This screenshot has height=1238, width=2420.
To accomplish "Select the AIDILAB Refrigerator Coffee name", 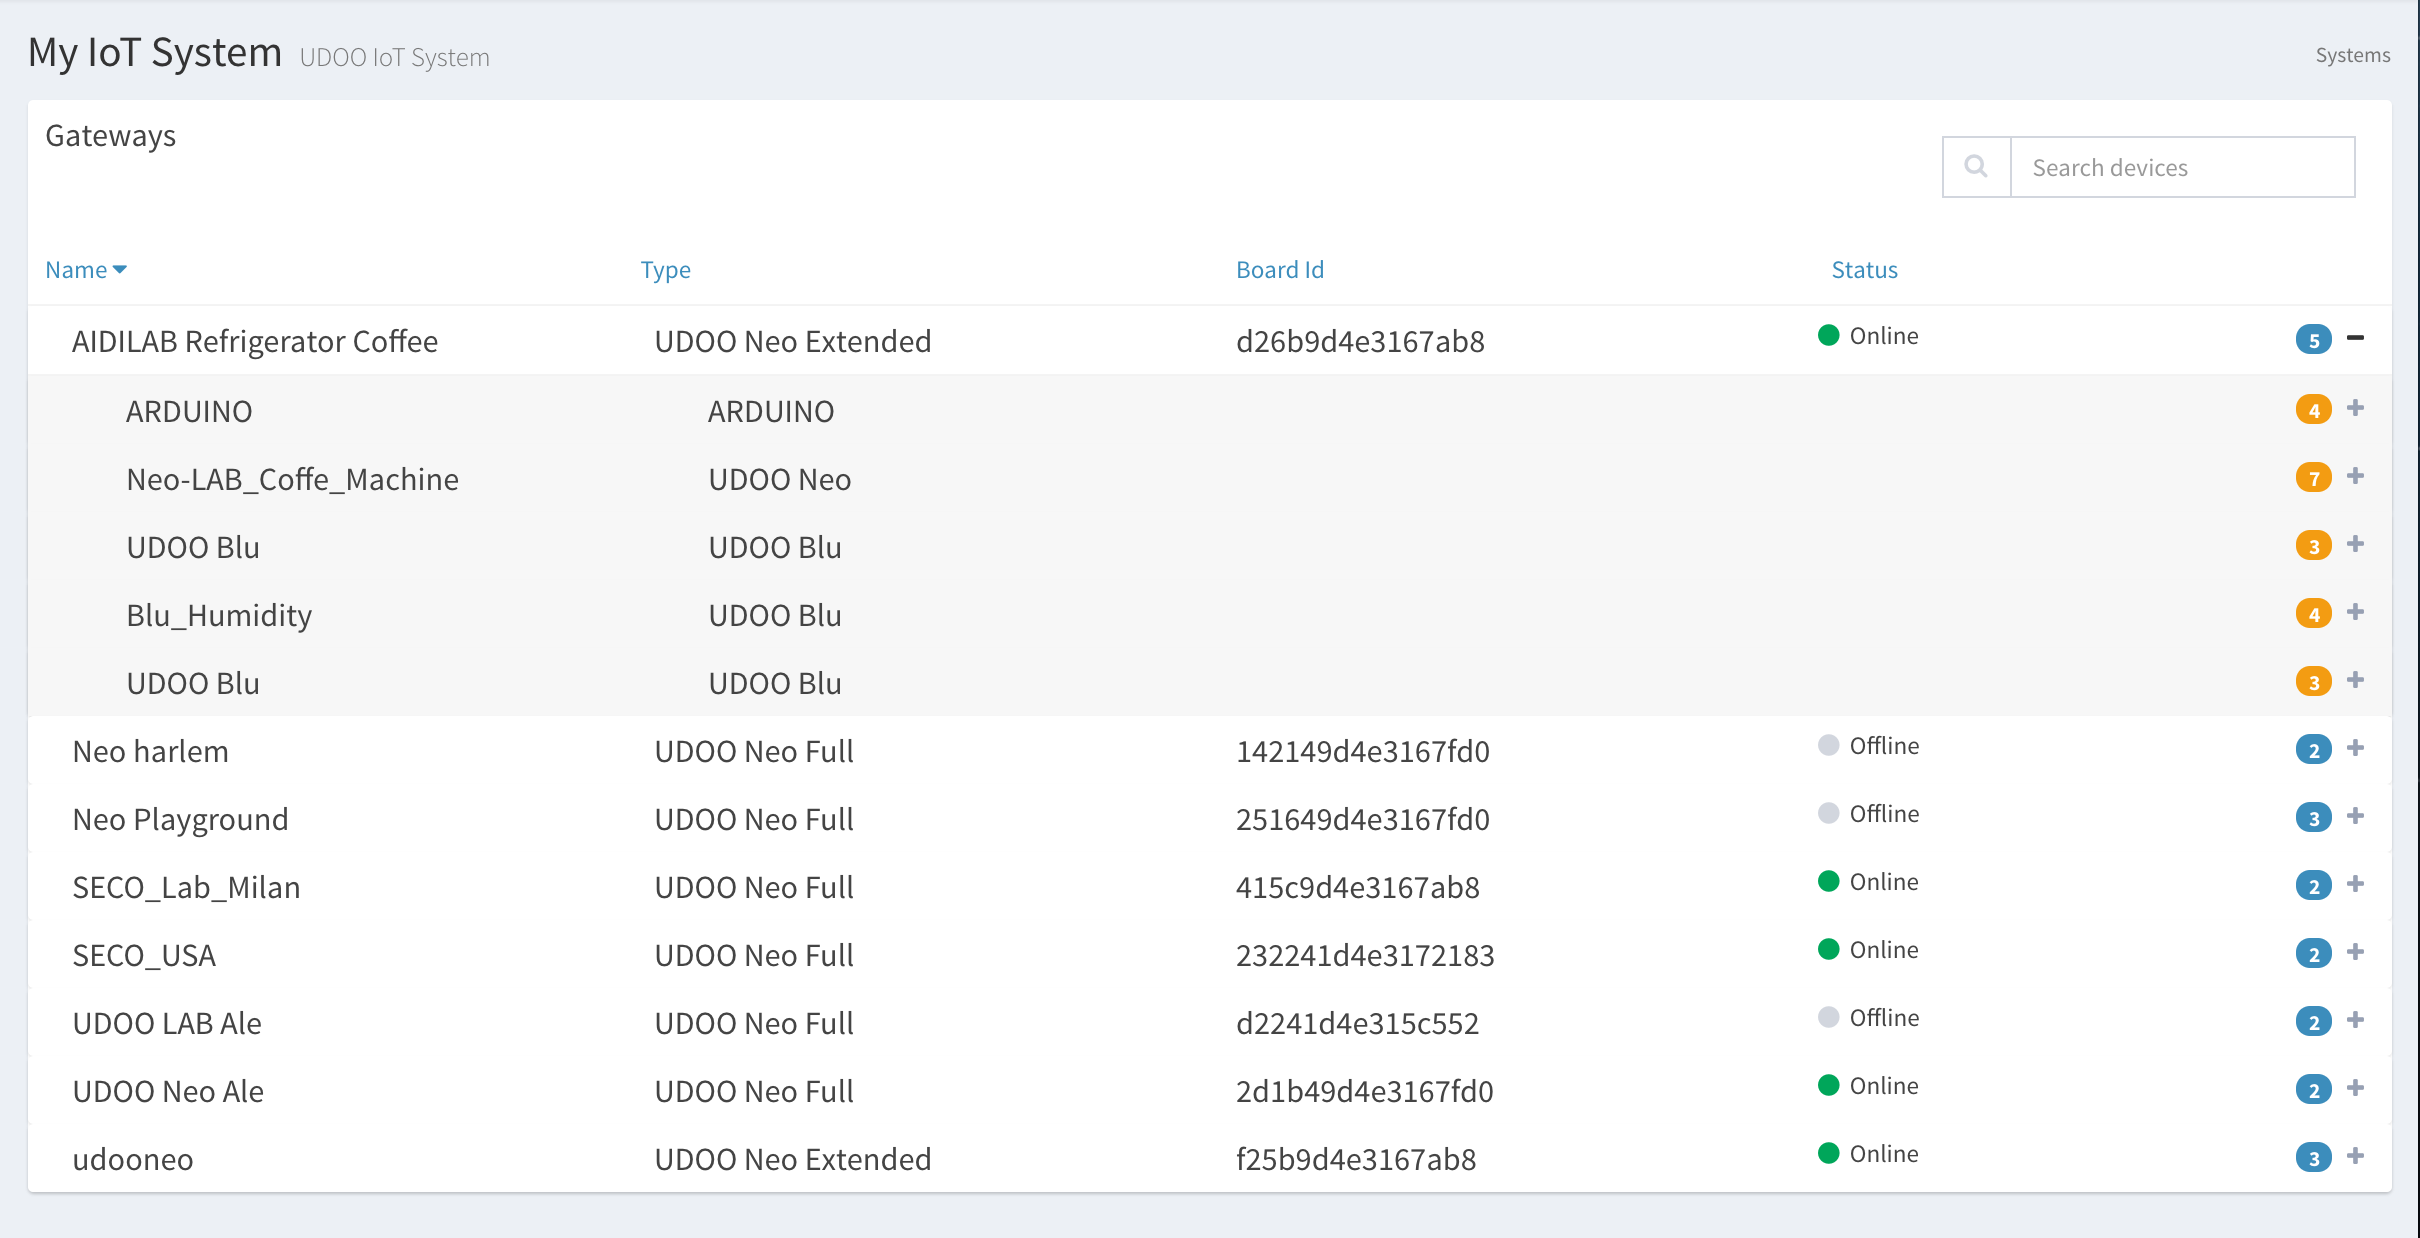I will pyautogui.click(x=255, y=342).
